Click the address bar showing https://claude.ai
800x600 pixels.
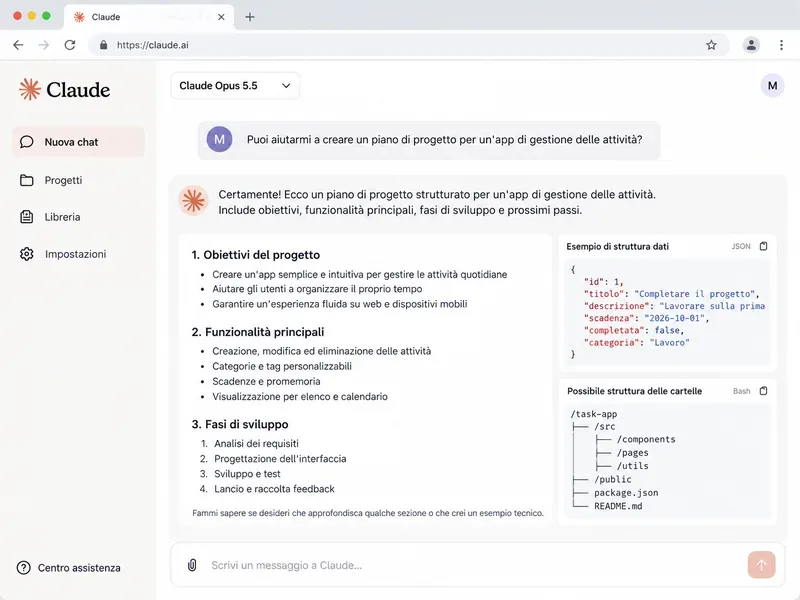point(408,45)
